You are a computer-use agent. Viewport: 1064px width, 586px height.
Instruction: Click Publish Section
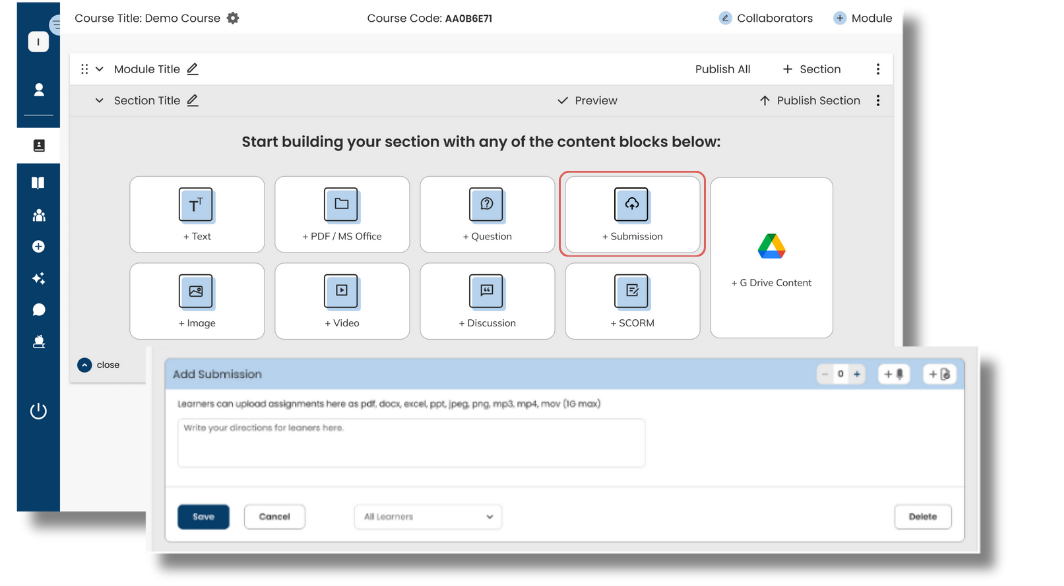pos(810,100)
